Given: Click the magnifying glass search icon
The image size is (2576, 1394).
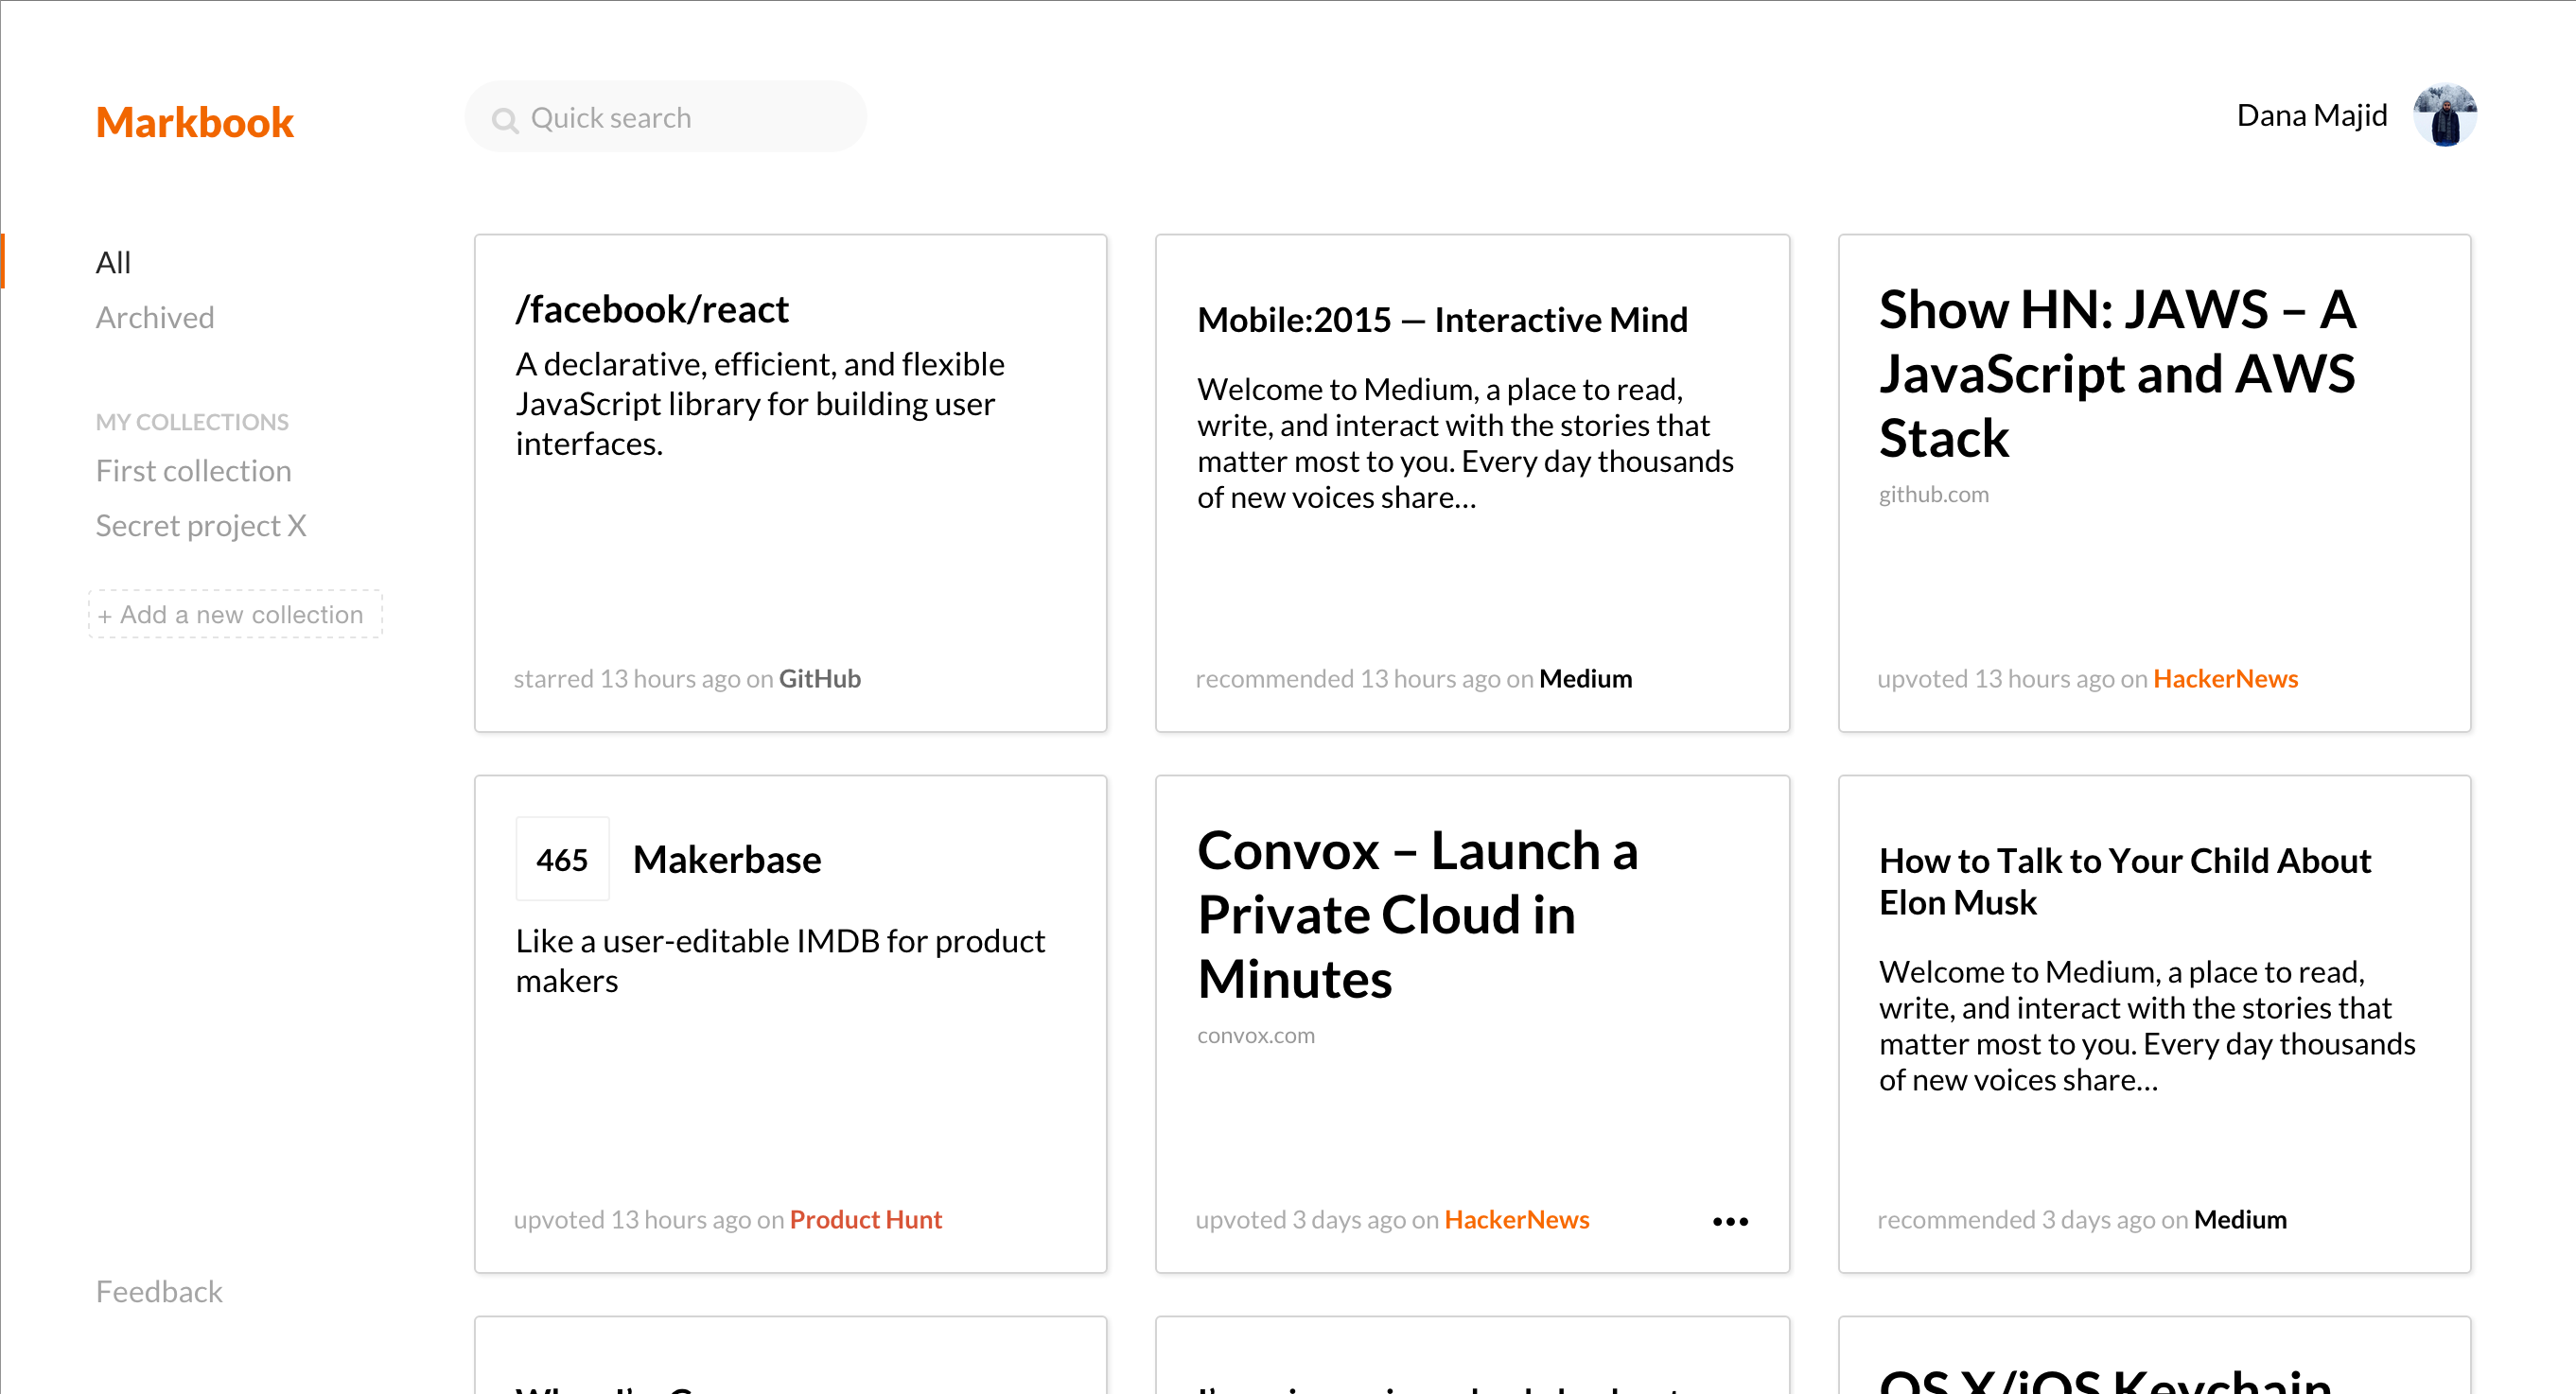Looking at the screenshot, I should [x=505, y=120].
